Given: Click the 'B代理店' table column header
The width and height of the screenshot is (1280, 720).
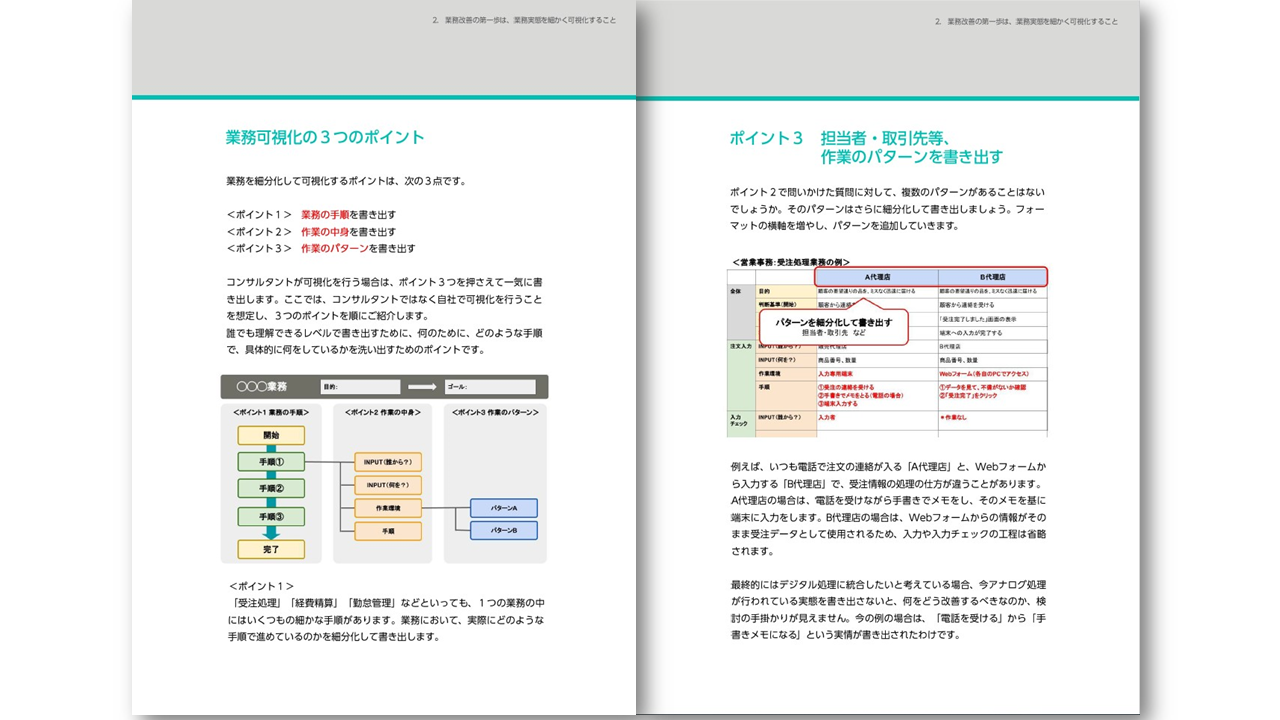Looking at the screenshot, I should [x=992, y=277].
